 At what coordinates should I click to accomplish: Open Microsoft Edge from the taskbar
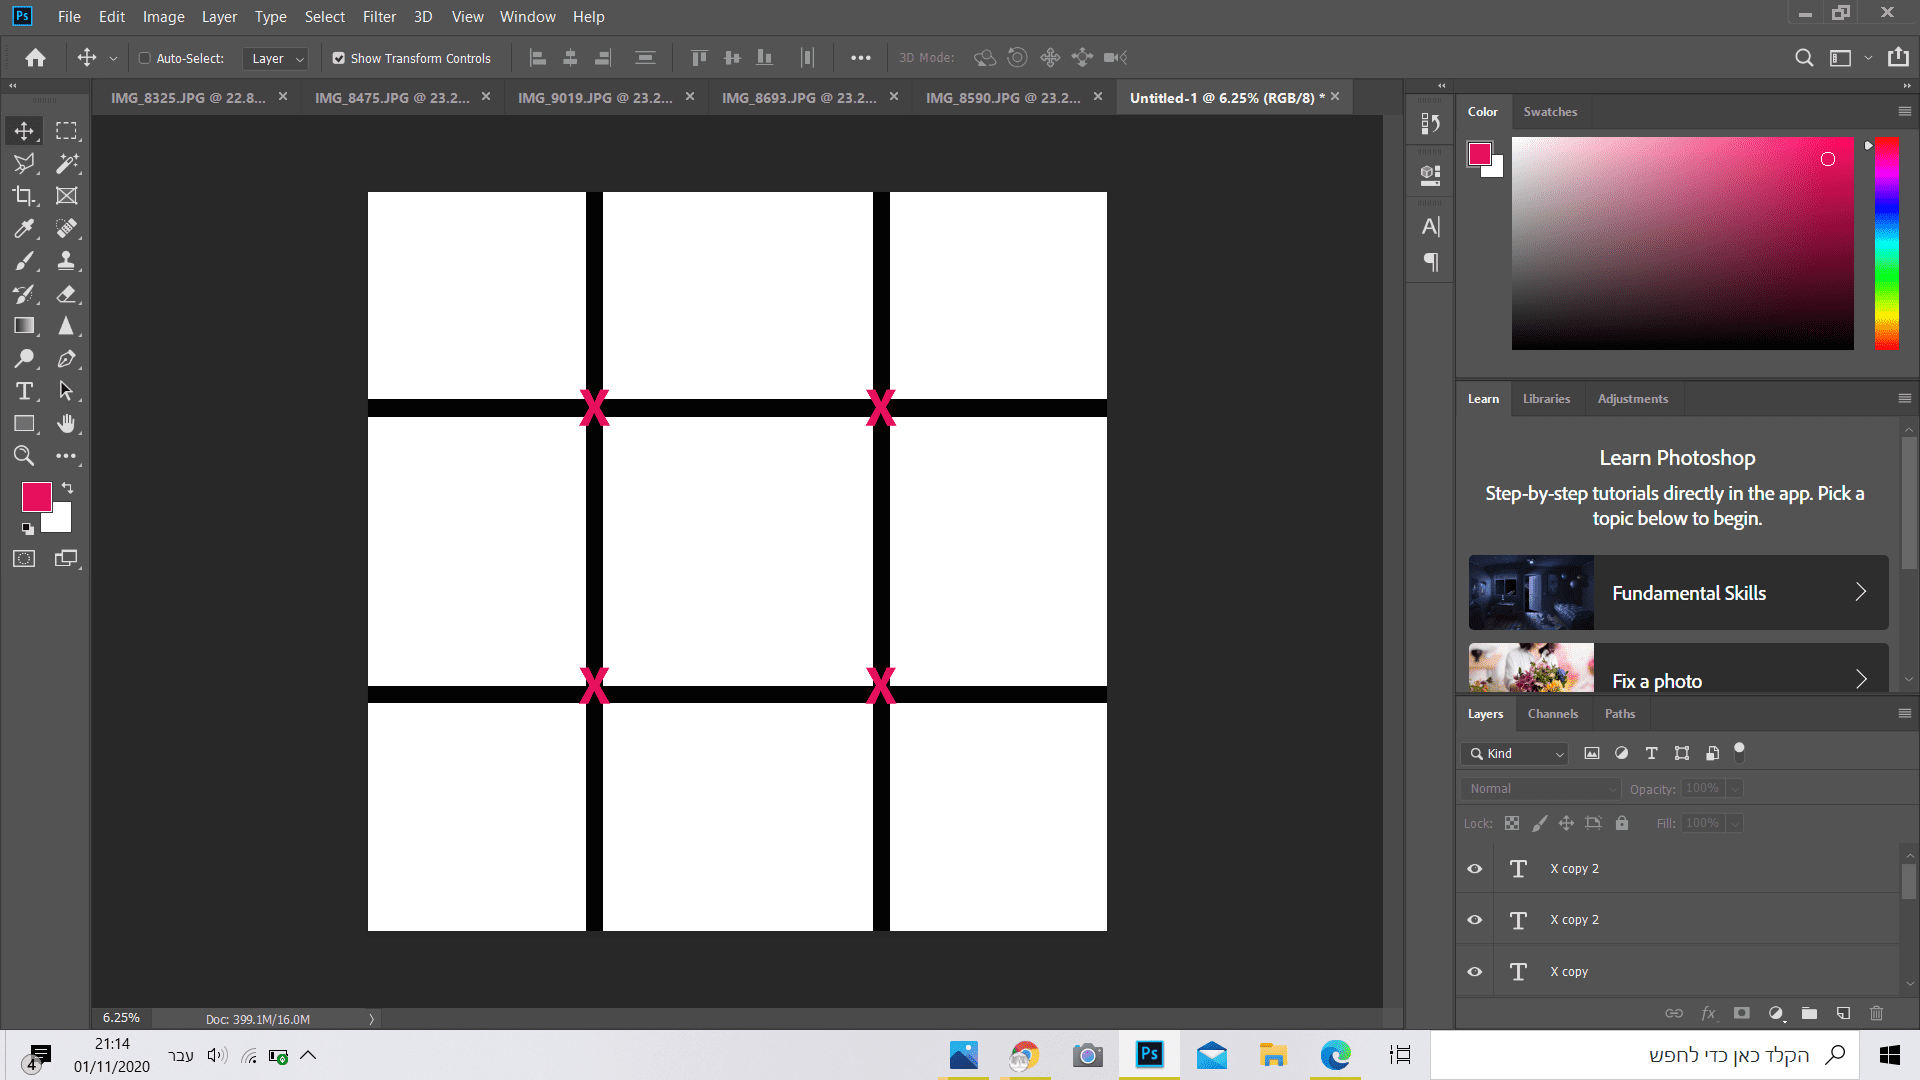(x=1335, y=1055)
